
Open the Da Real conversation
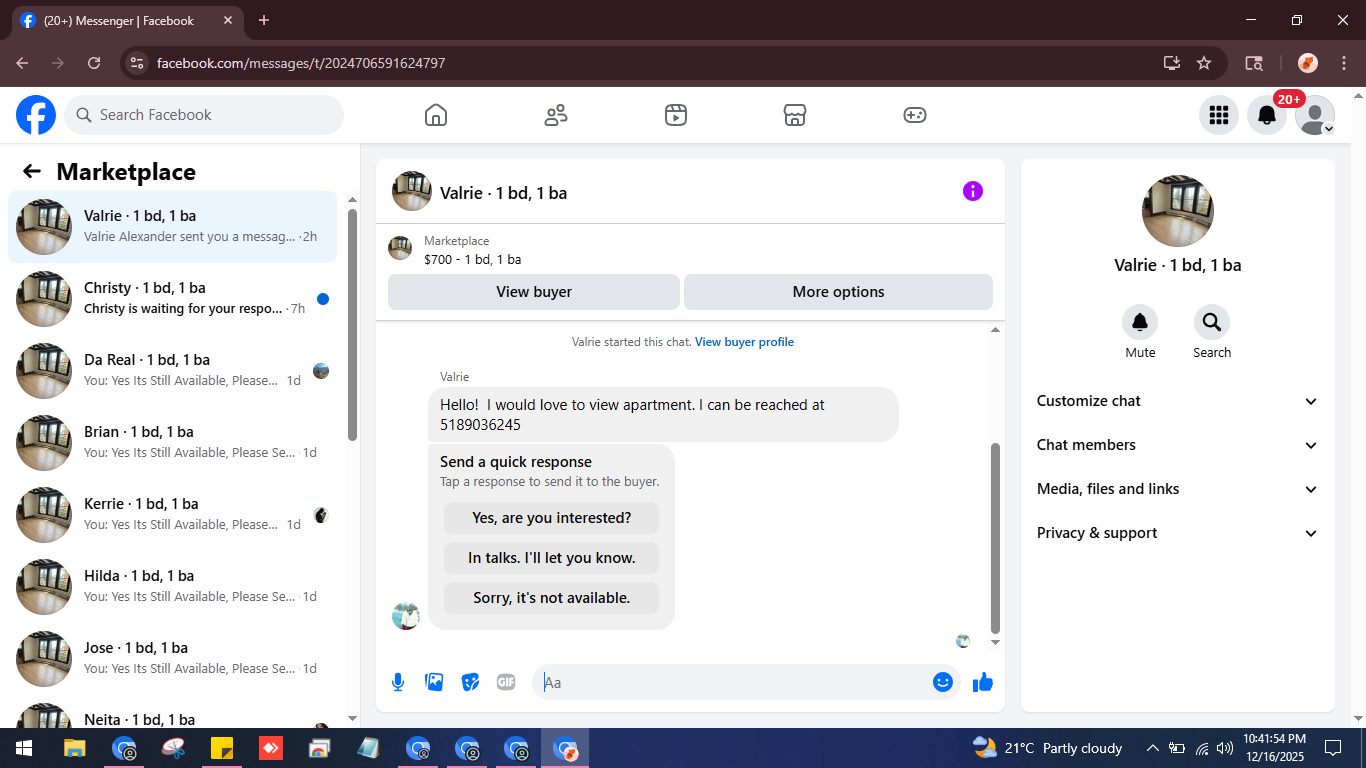coord(172,371)
